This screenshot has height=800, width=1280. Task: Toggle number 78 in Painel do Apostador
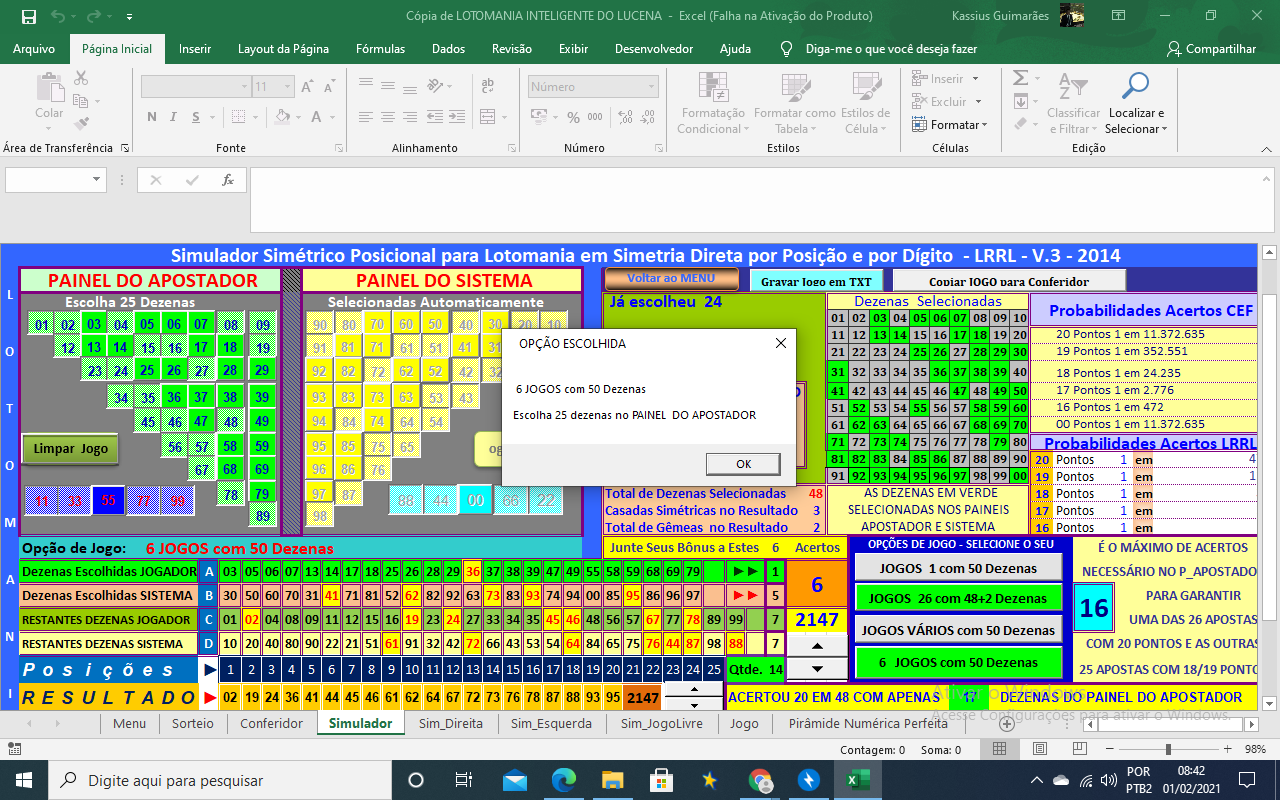coord(231,494)
